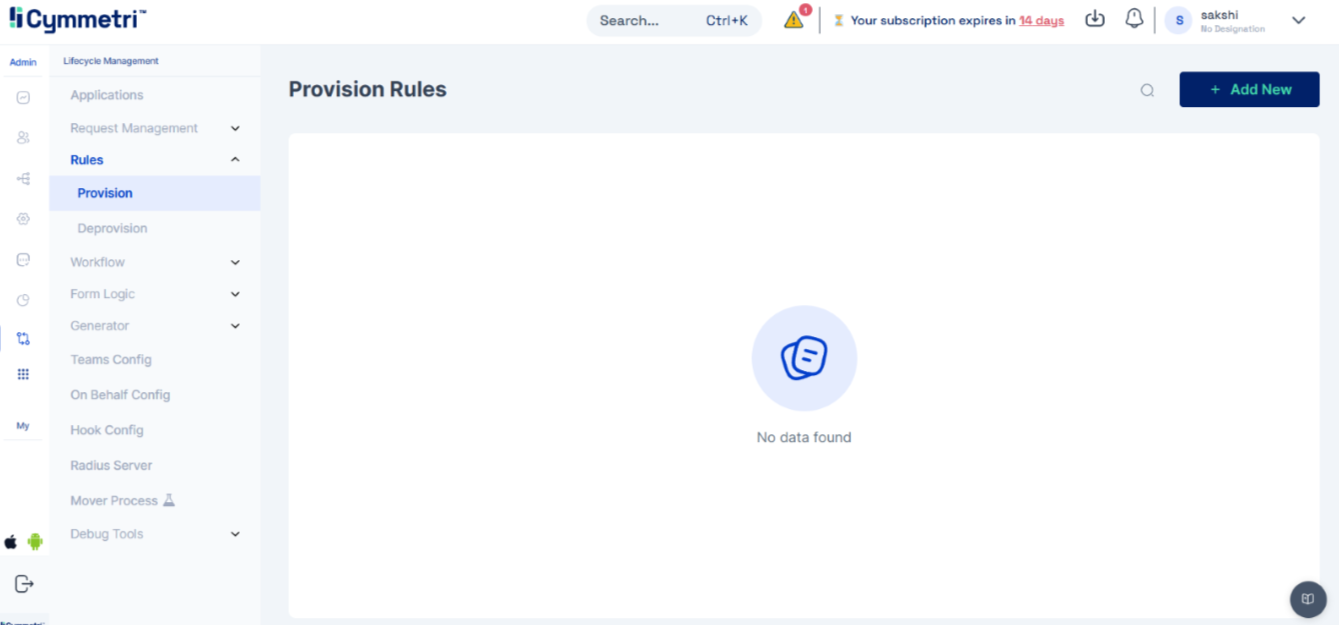Expand the Request Management menu
The image size is (1339, 625).
pos(235,128)
